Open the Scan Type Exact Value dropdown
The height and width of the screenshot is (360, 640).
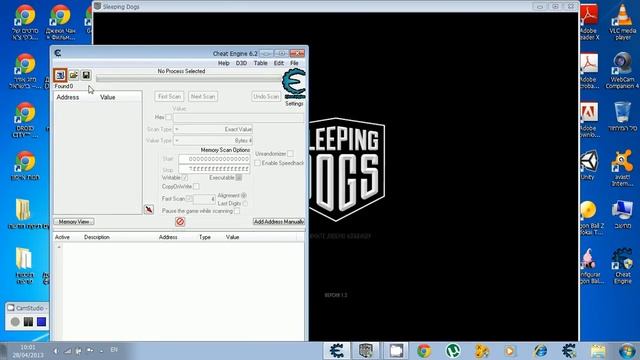213,129
